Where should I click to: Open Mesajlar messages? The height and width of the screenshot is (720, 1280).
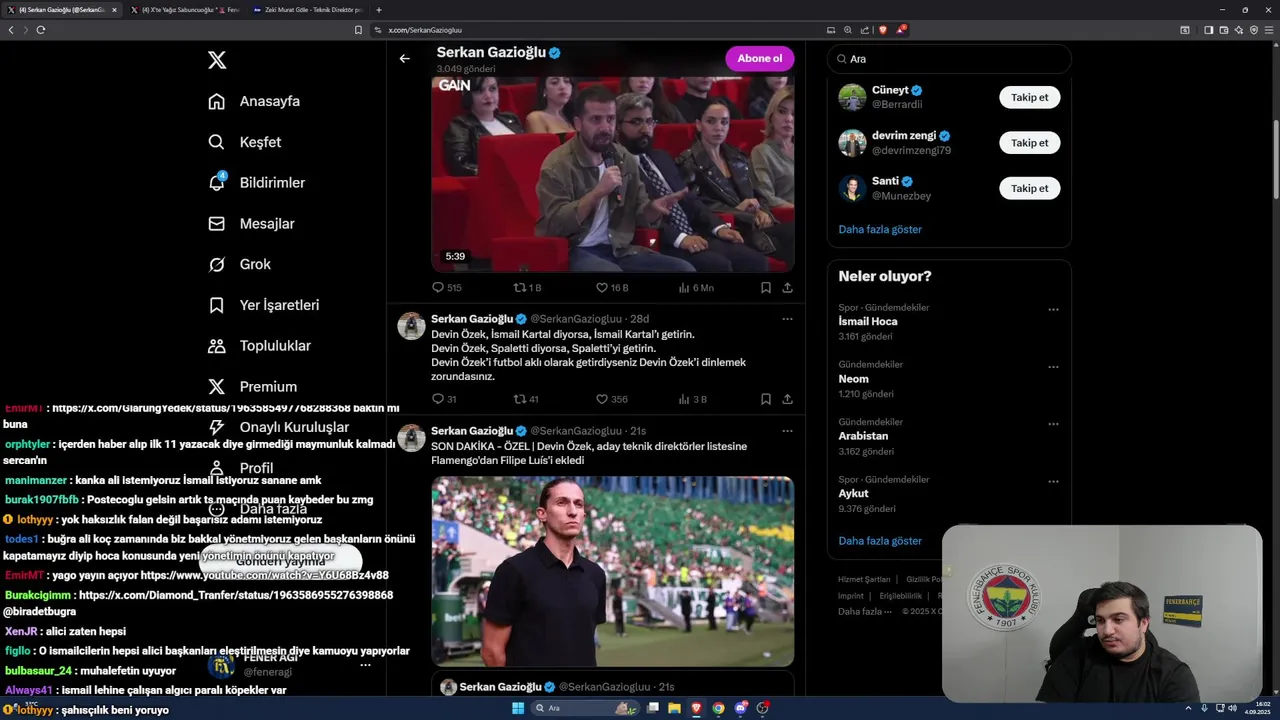(x=251, y=224)
